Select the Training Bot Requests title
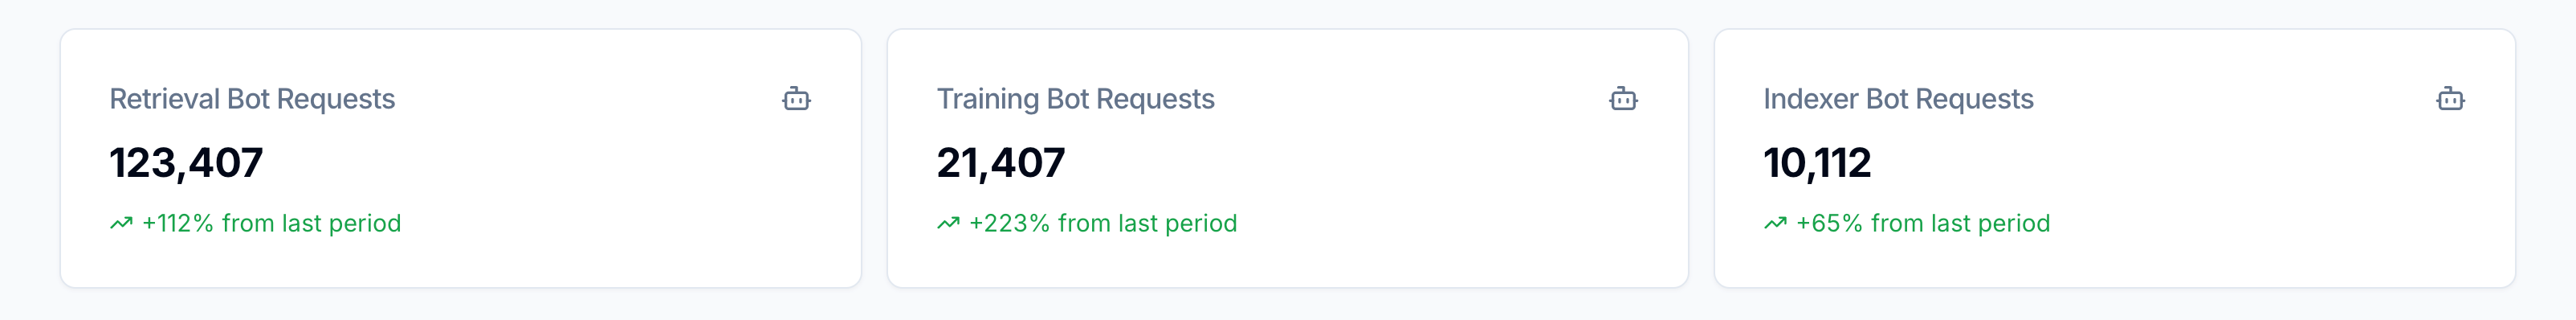 point(1075,99)
